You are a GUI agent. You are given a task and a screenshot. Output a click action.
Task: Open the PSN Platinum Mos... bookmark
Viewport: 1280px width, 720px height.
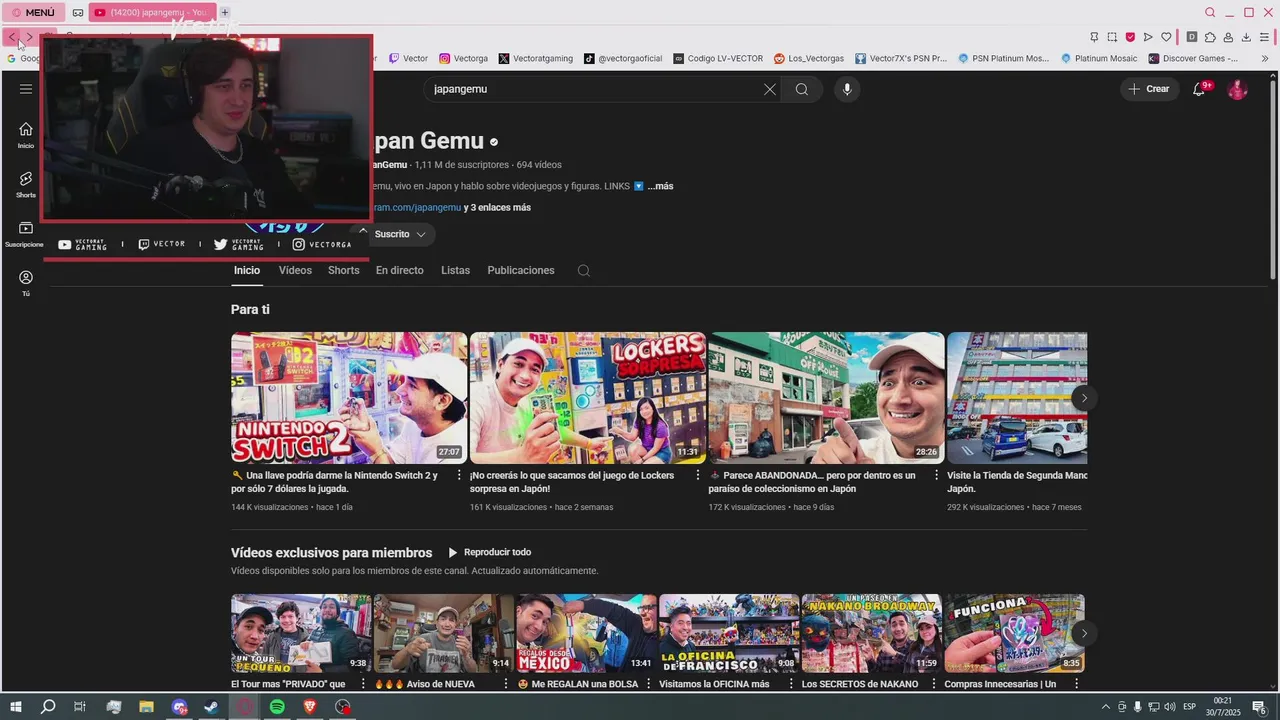[x=1004, y=58]
